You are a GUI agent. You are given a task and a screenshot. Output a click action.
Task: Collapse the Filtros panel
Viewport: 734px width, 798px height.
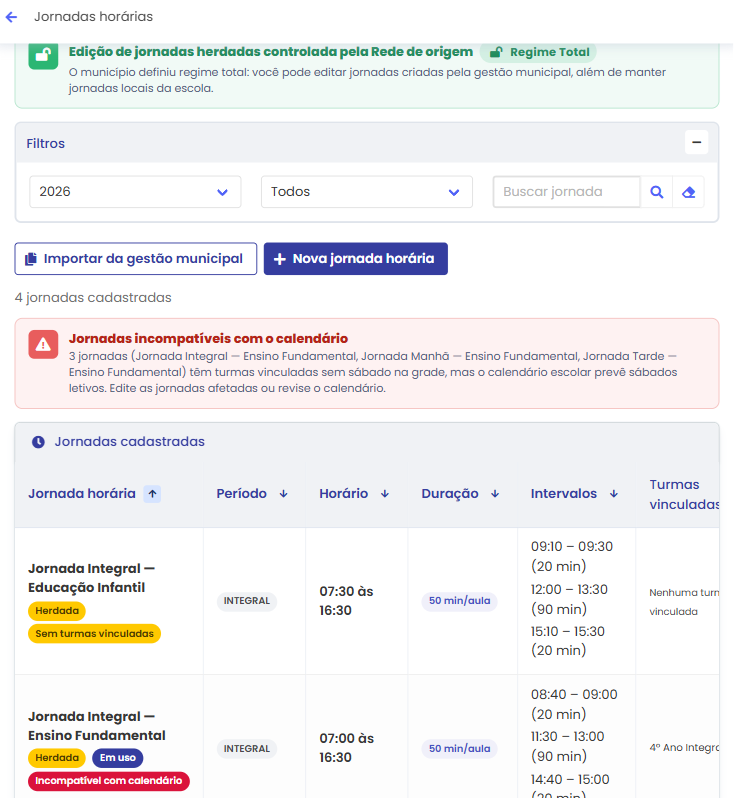point(696,142)
